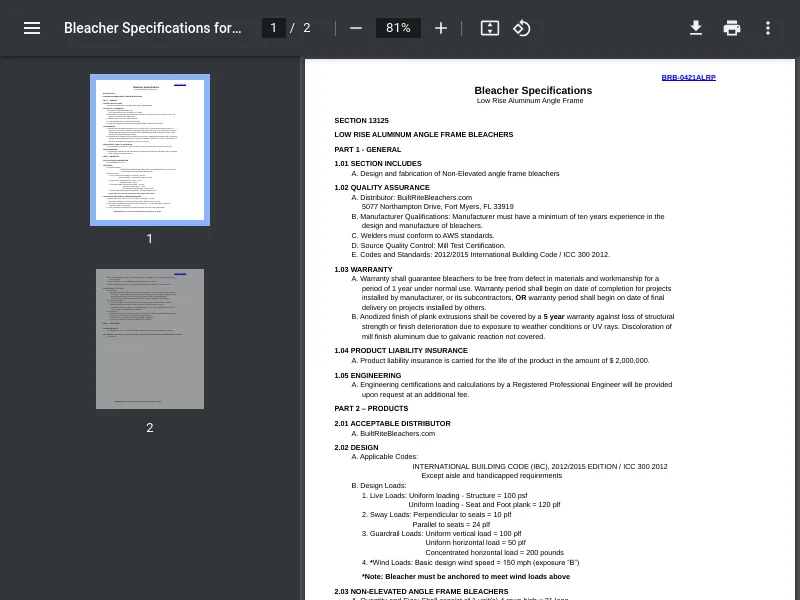Click '1.03 WARRANTY' heading
The width and height of the screenshot is (800, 600).
pyautogui.click(x=363, y=269)
